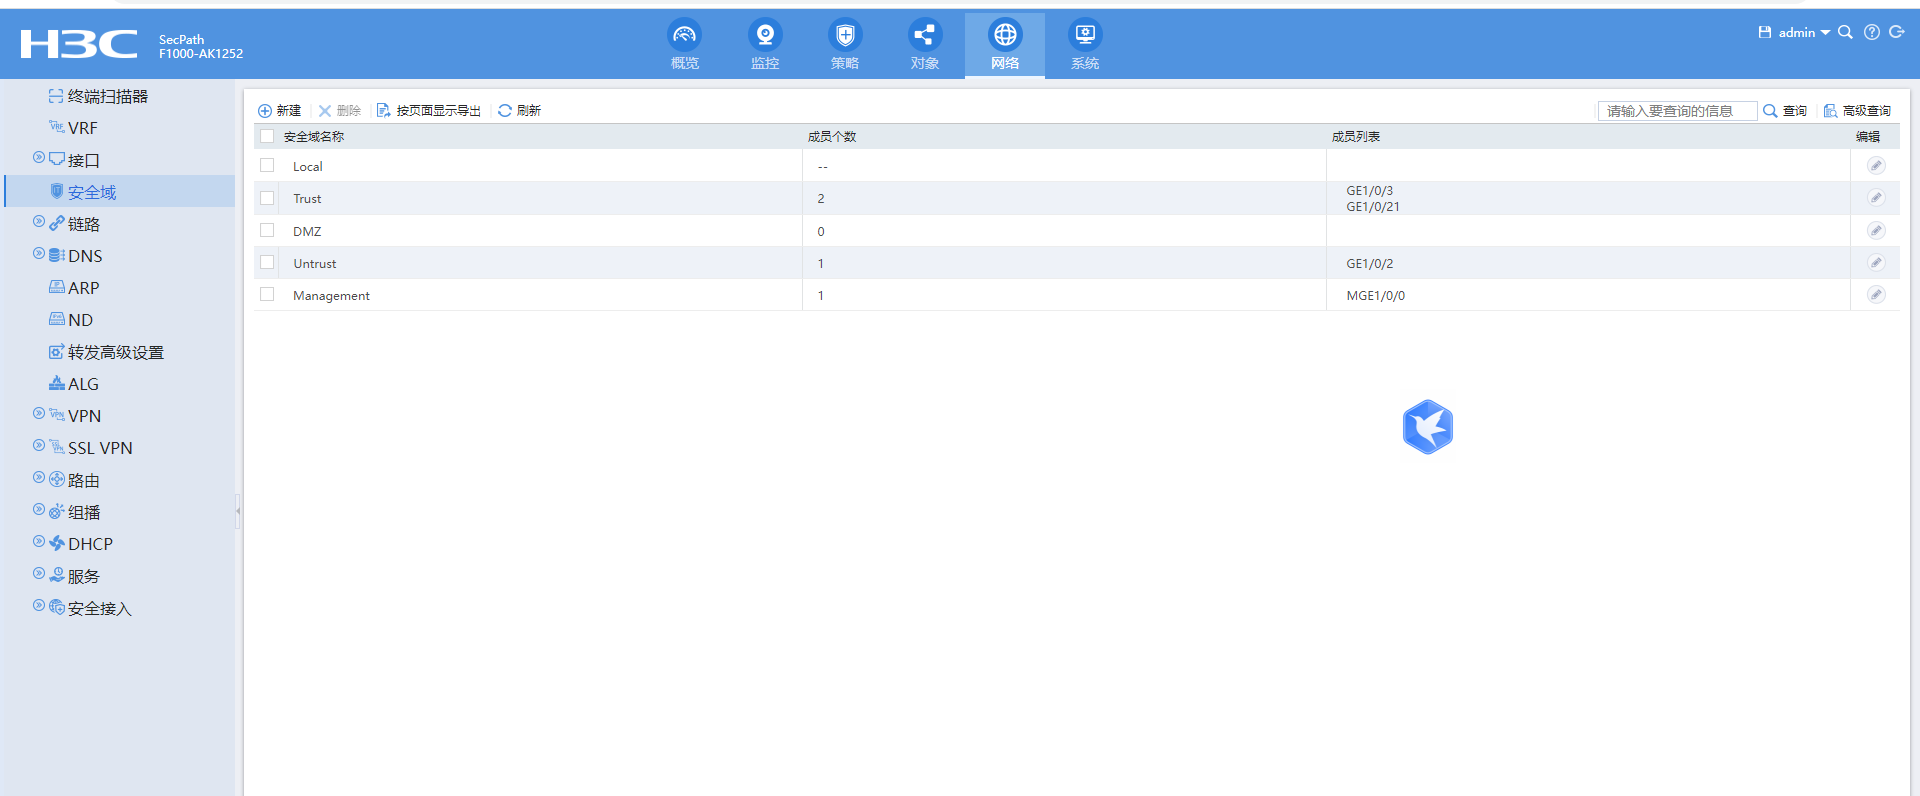Image resolution: width=1920 pixels, height=796 pixels.
Task: Expand the 链路 tree node
Action: click(39, 222)
